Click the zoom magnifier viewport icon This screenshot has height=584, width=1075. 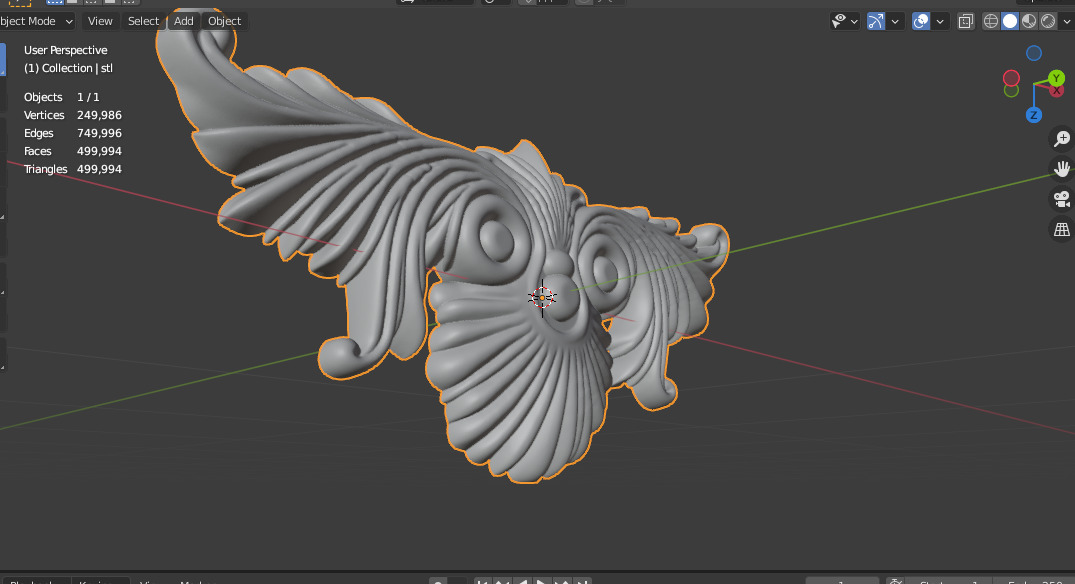click(x=1062, y=139)
